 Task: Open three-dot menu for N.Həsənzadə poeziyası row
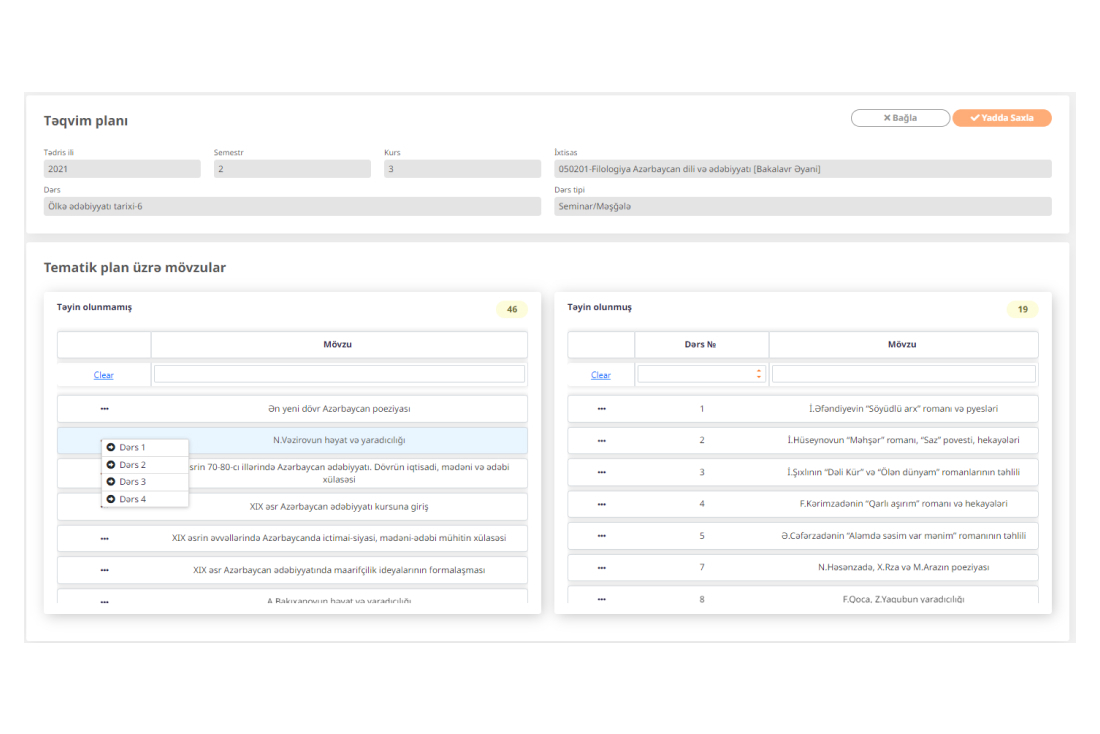601,568
